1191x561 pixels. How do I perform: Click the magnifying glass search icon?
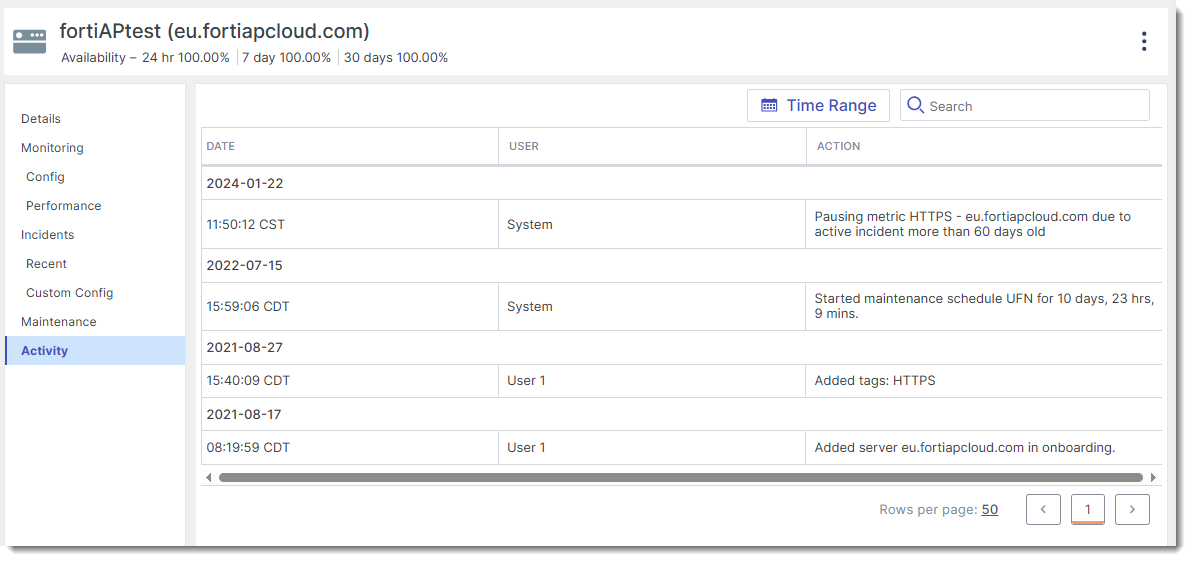(x=915, y=106)
